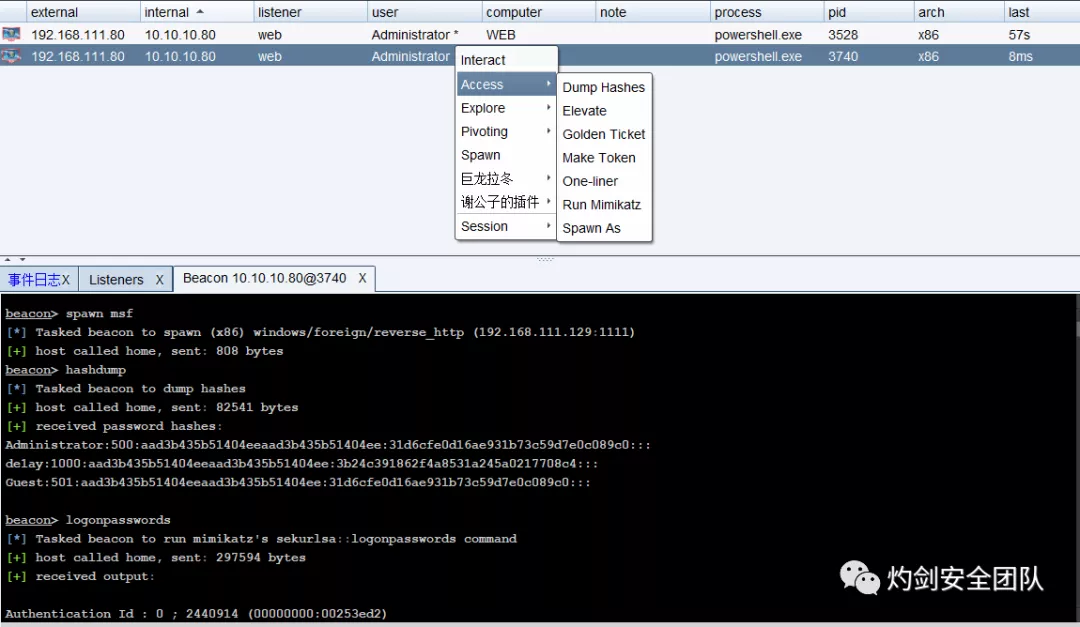Image resolution: width=1080 pixels, height=627 pixels.
Task: Click the 'spawn msf' command line
Action: [69, 314]
